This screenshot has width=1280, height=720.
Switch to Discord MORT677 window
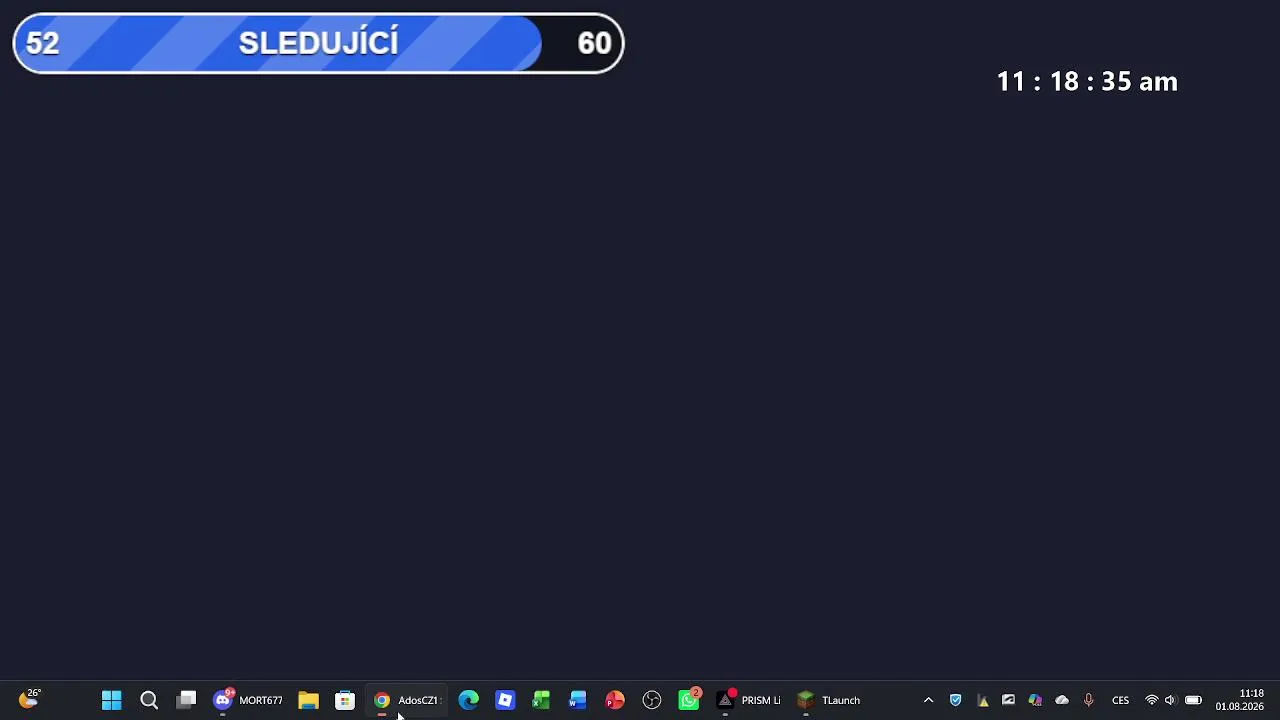tap(248, 700)
